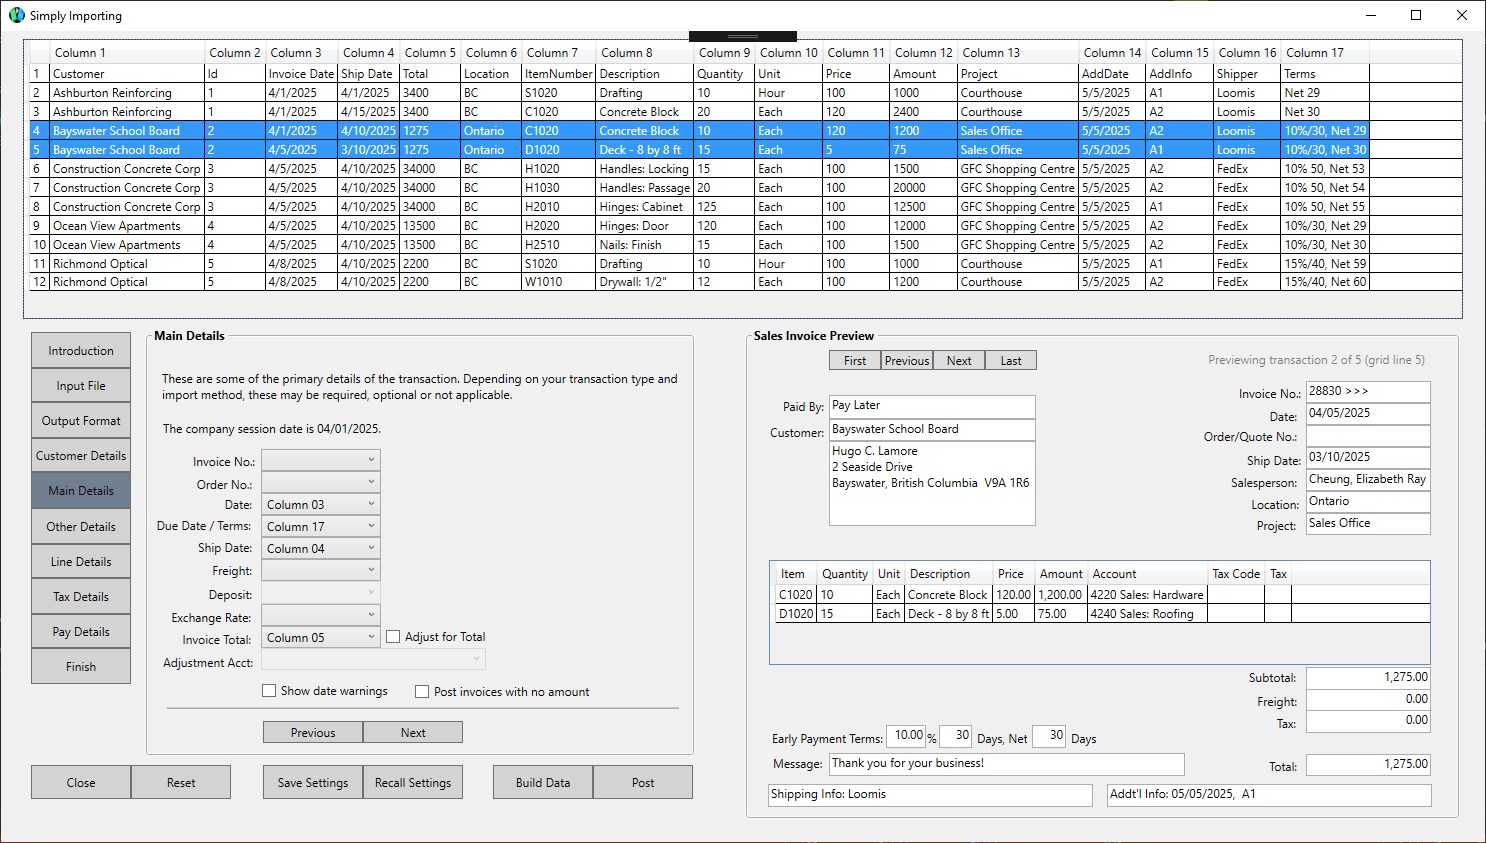This screenshot has width=1486, height=843.
Task: Show Previous transaction in Sales Invoice Preview
Action: [x=907, y=361]
